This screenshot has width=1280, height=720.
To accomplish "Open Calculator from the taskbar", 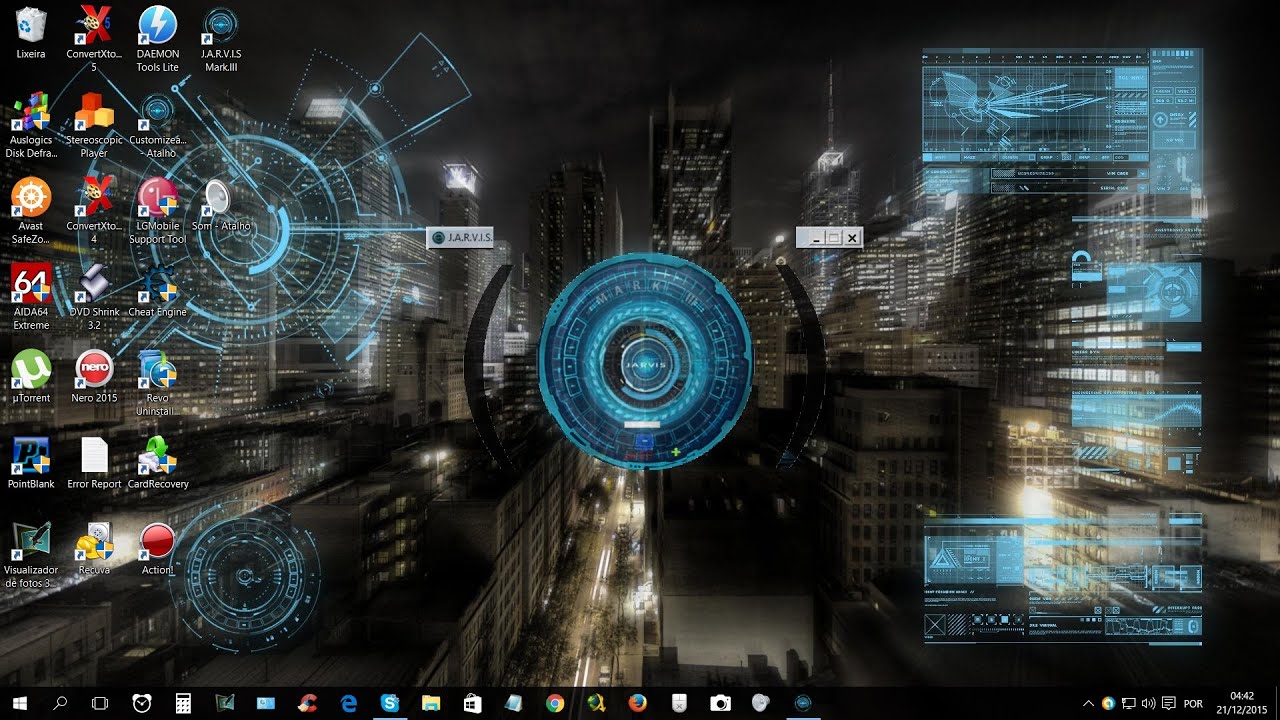I will [183, 703].
